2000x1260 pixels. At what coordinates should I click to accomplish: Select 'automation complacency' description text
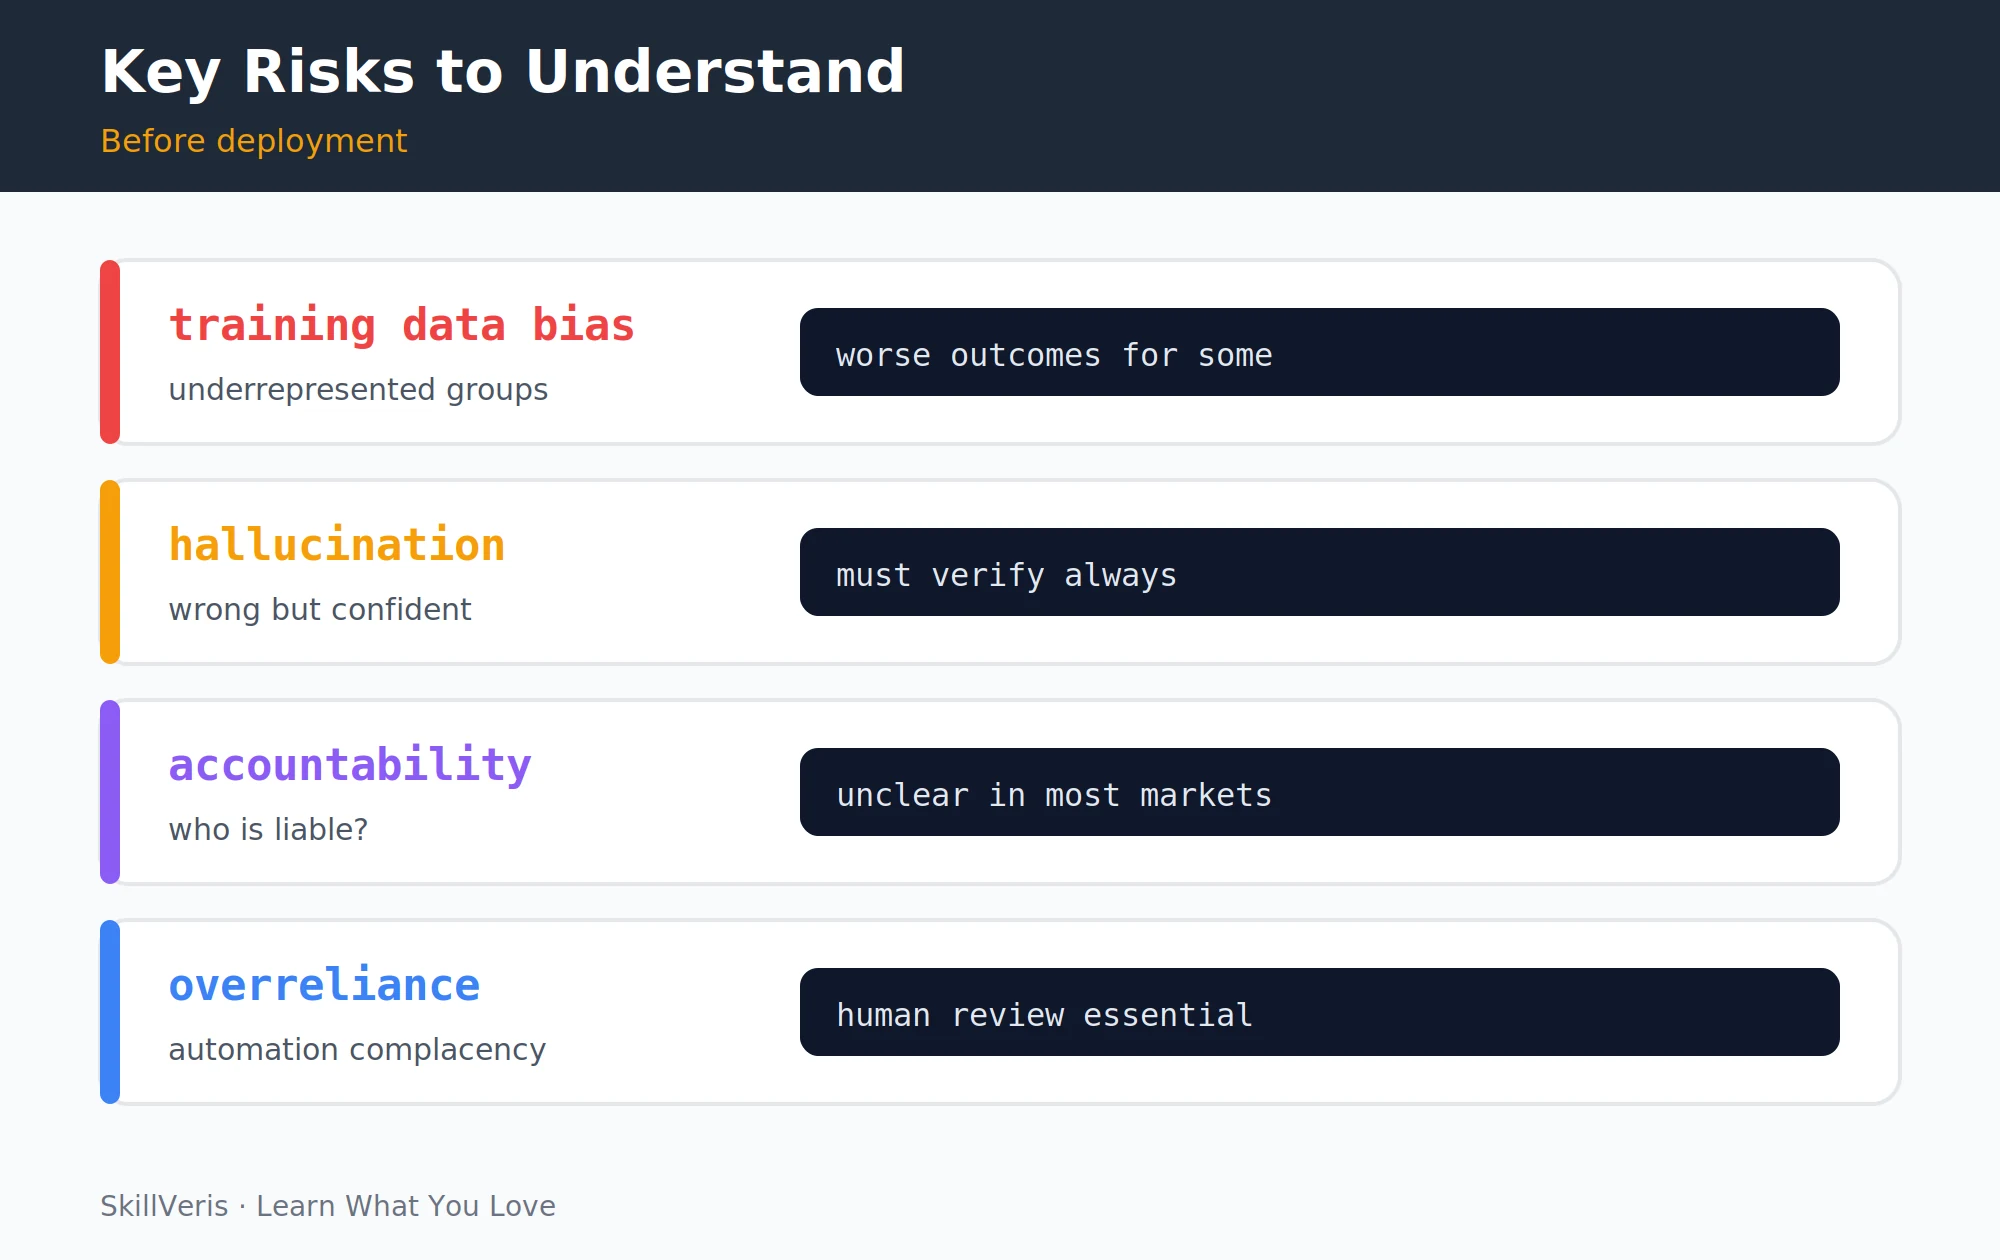pyautogui.click(x=357, y=1049)
